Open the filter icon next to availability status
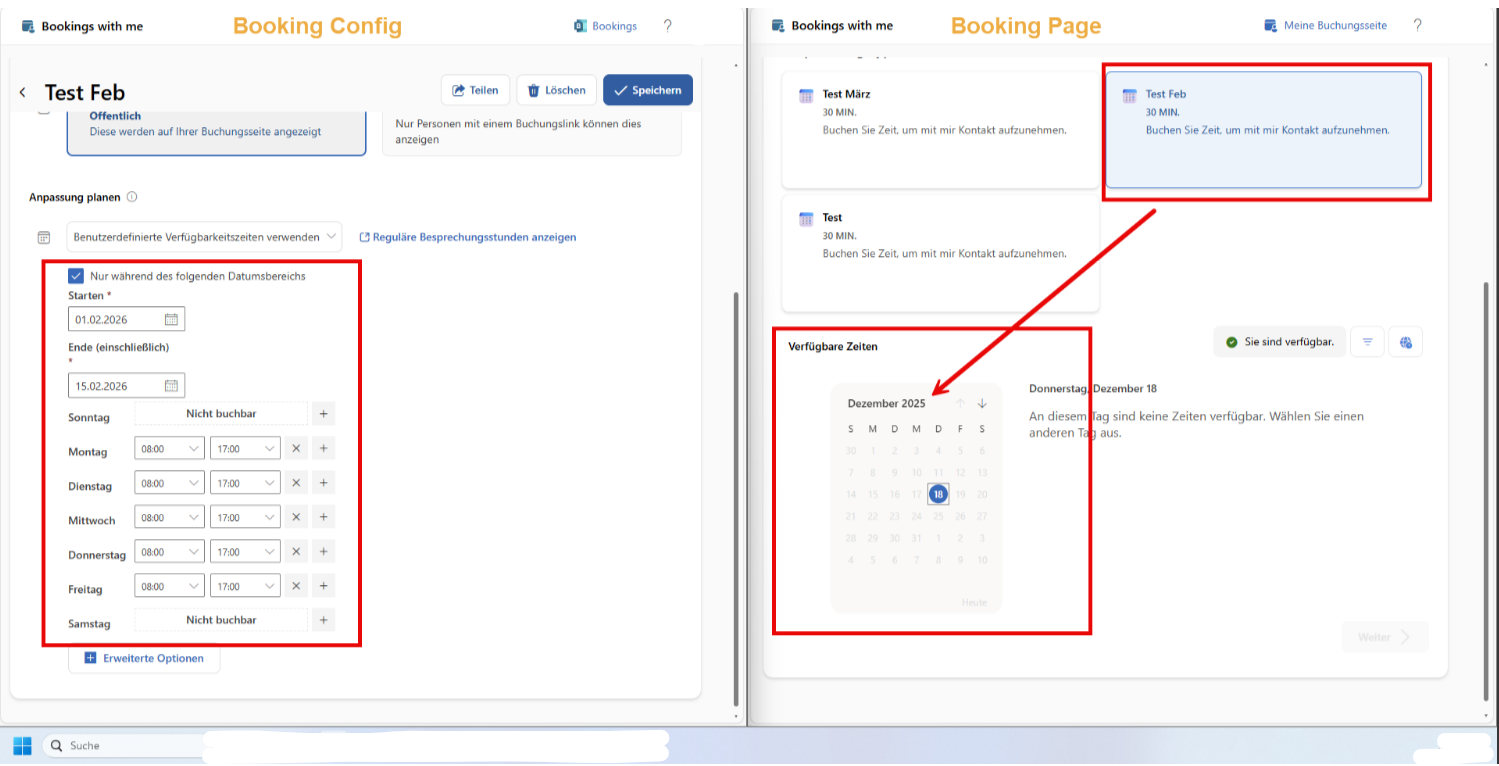The image size is (1499, 766). (x=1367, y=342)
